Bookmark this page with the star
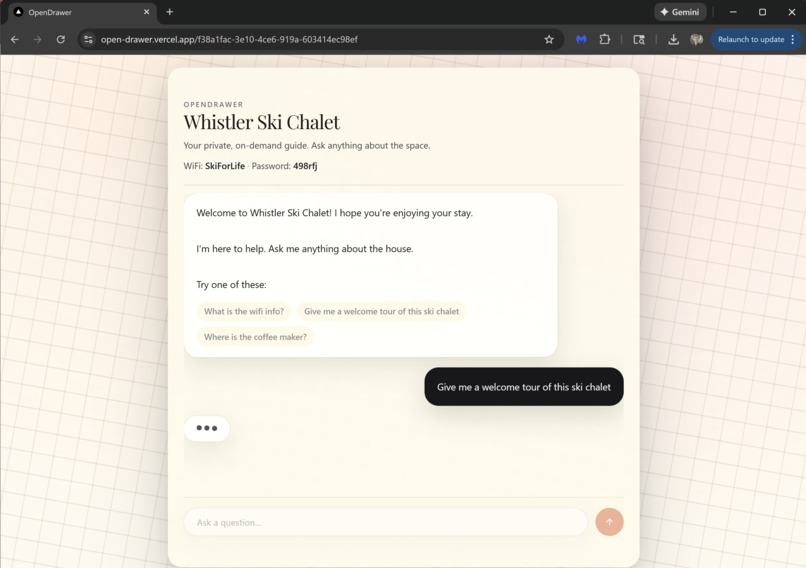 click(x=549, y=40)
